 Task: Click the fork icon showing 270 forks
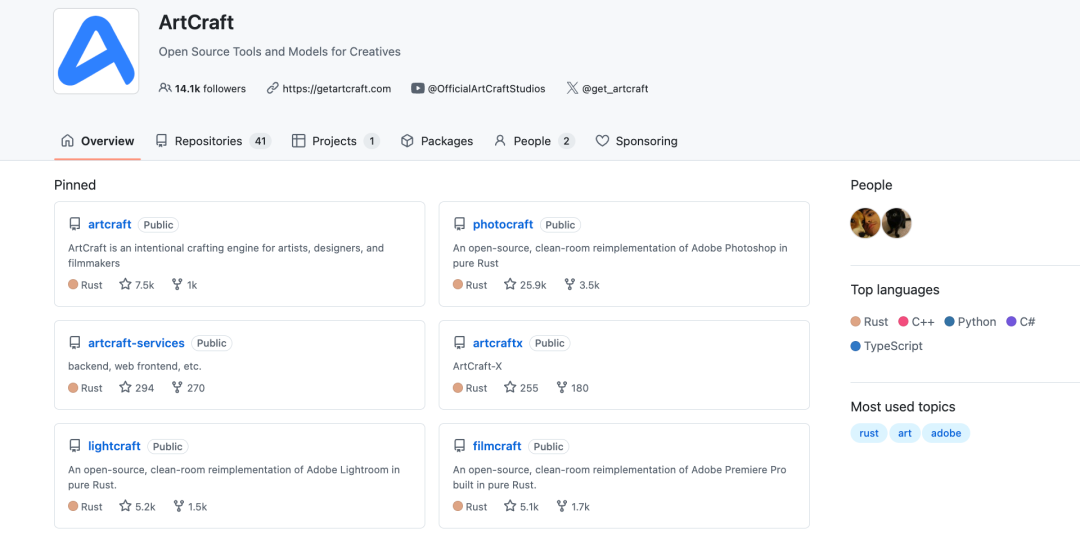(x=177, y=388)
